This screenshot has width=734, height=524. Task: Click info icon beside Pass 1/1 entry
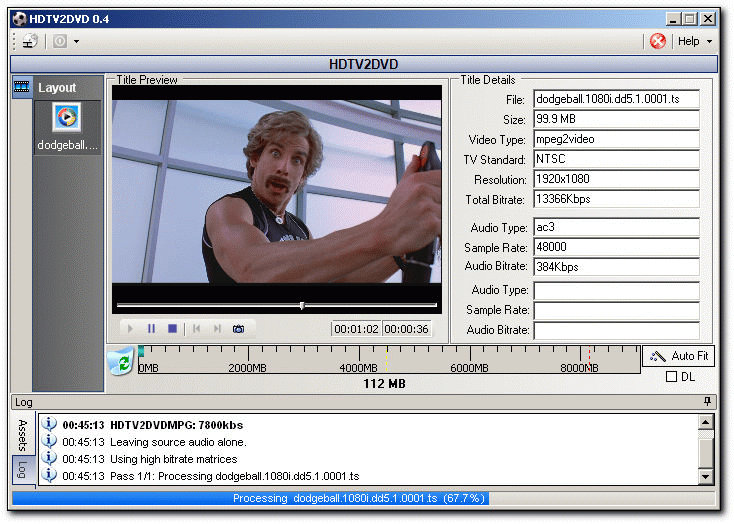click(x=49, y=475)
